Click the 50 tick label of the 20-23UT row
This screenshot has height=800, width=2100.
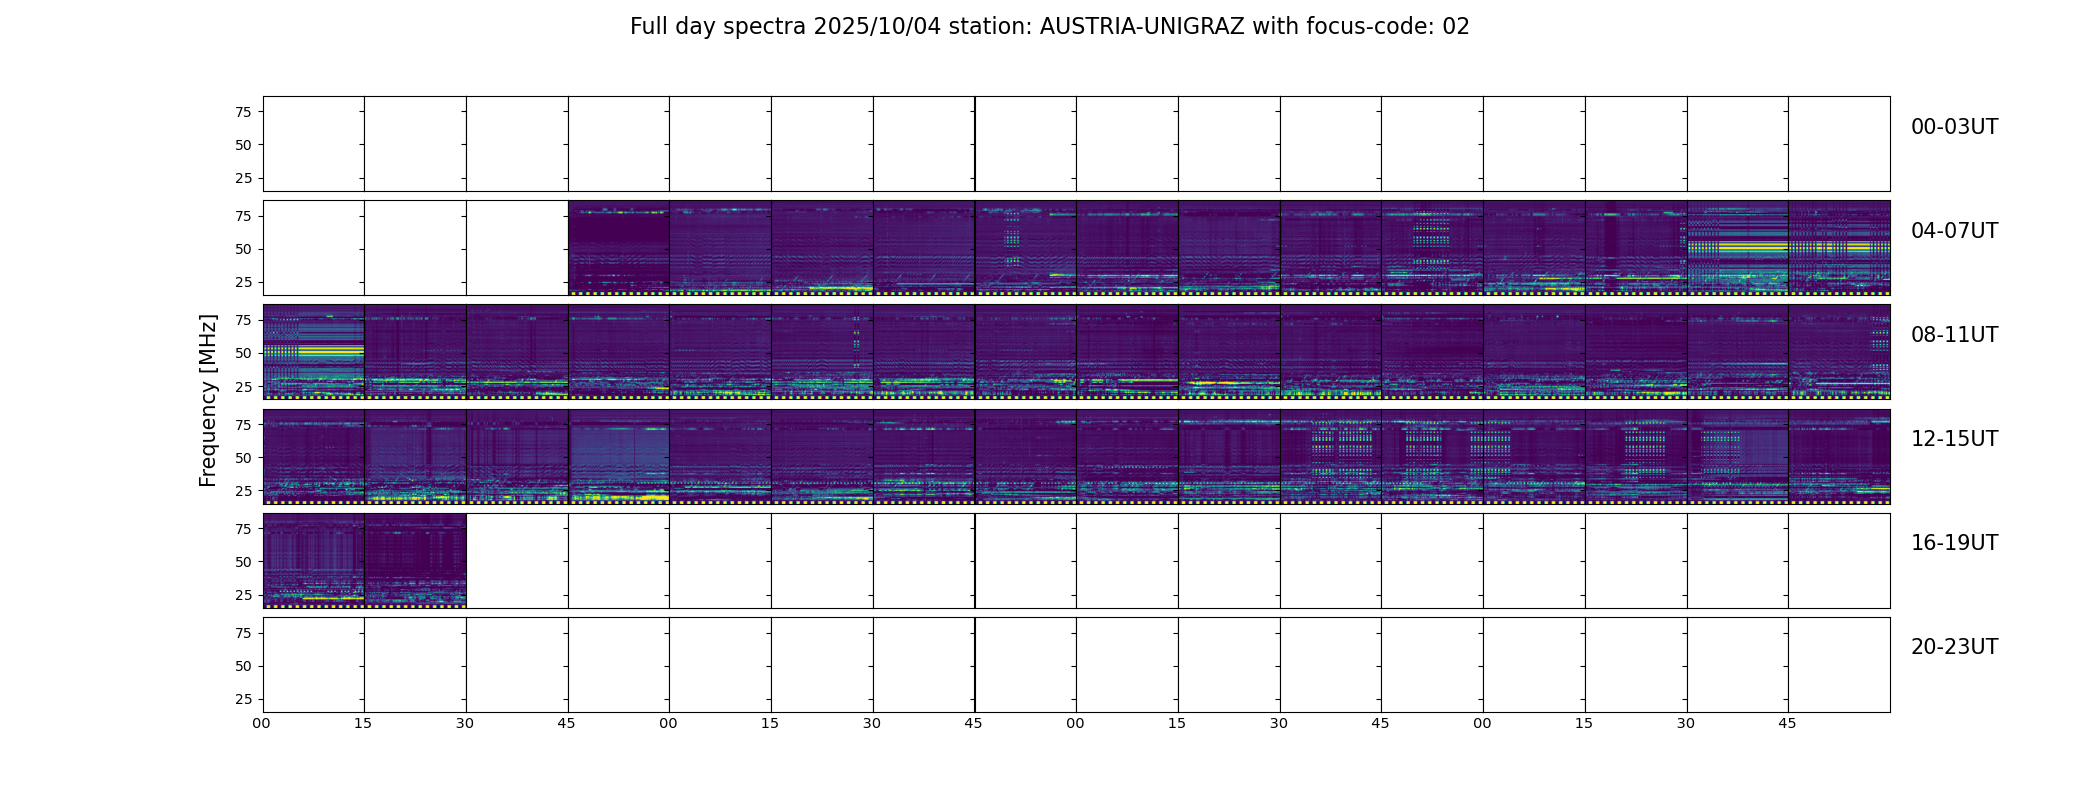(243, 666)
